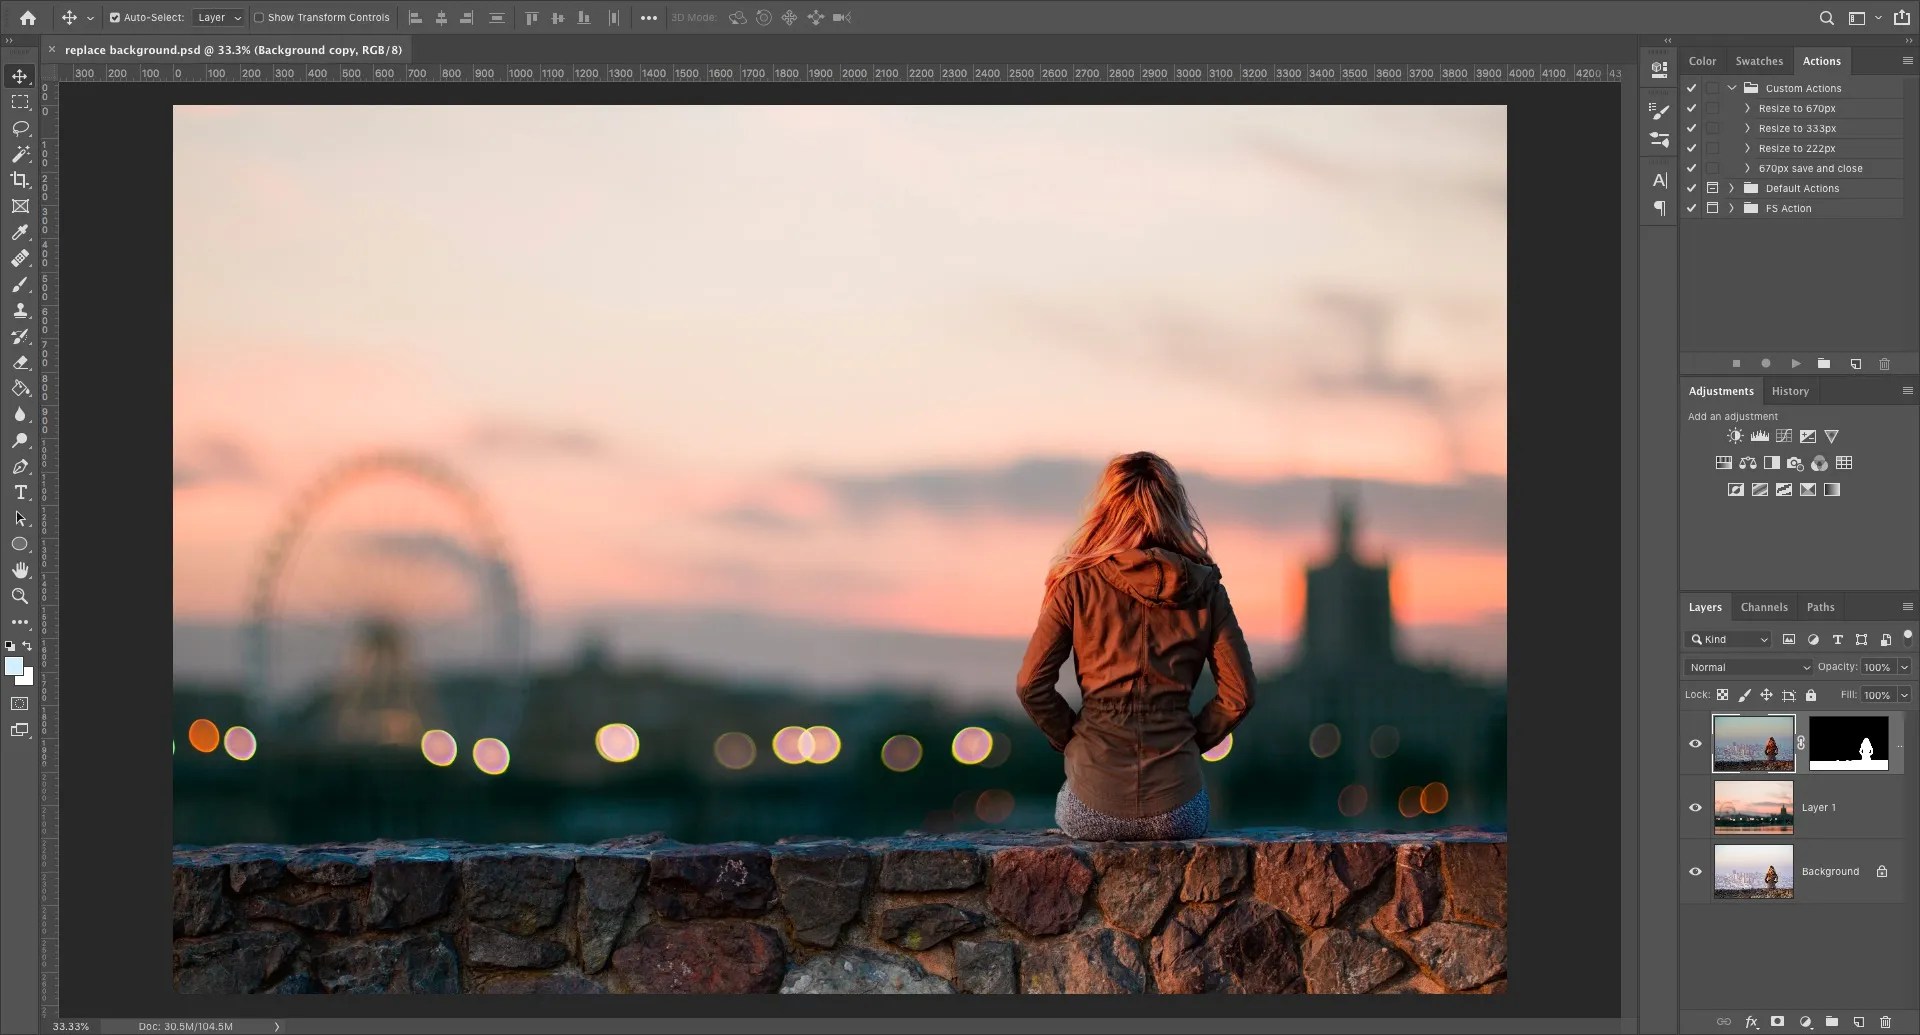Hide the Background layer
The width and height of the screenshot is (1920, 1035).
1695,871
